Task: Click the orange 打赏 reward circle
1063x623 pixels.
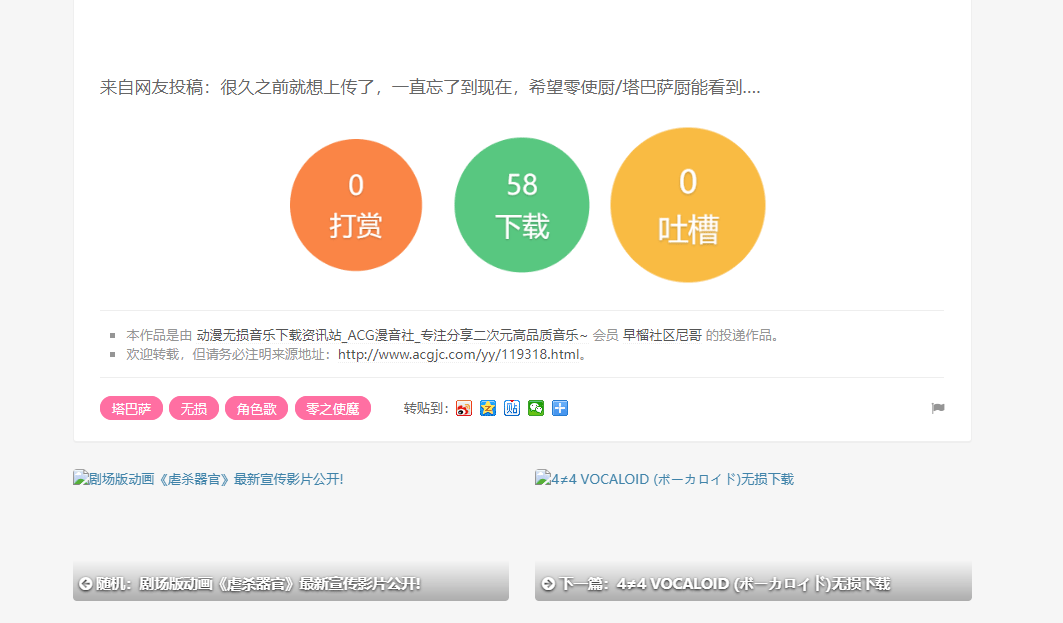Action: click(x=356, y=203)
